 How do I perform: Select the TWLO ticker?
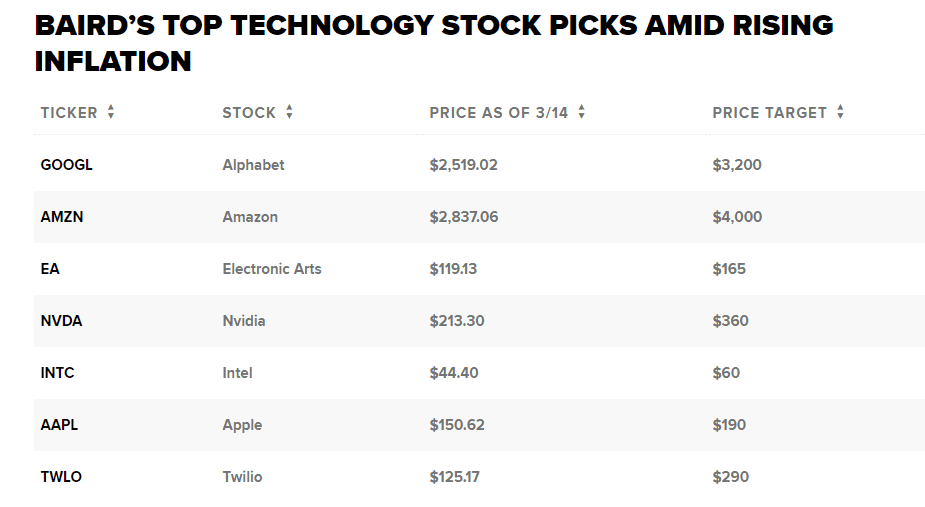click(61, 477)
